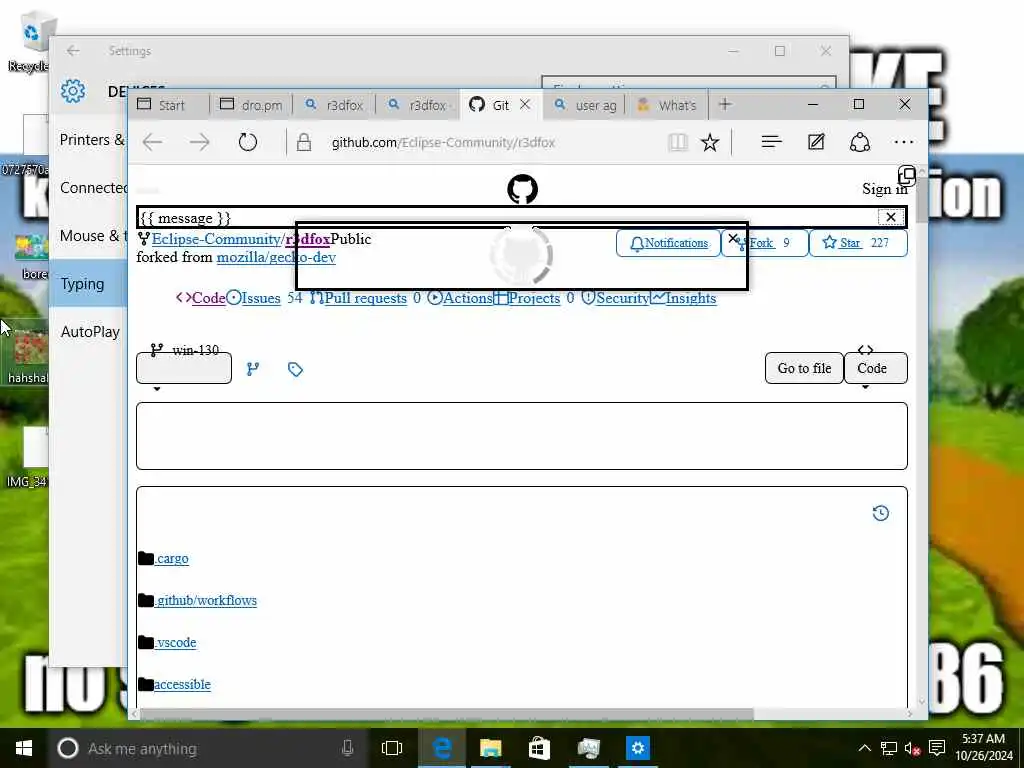Viewport: 1024px width, 768px height.
Task: Click the Notifications button
Action: [x=668, y=243]
